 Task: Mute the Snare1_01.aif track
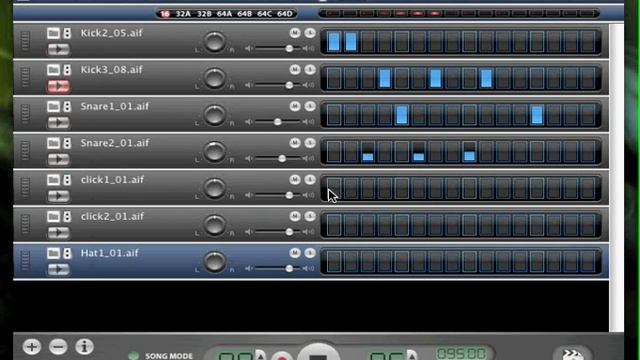coord(295,106)
